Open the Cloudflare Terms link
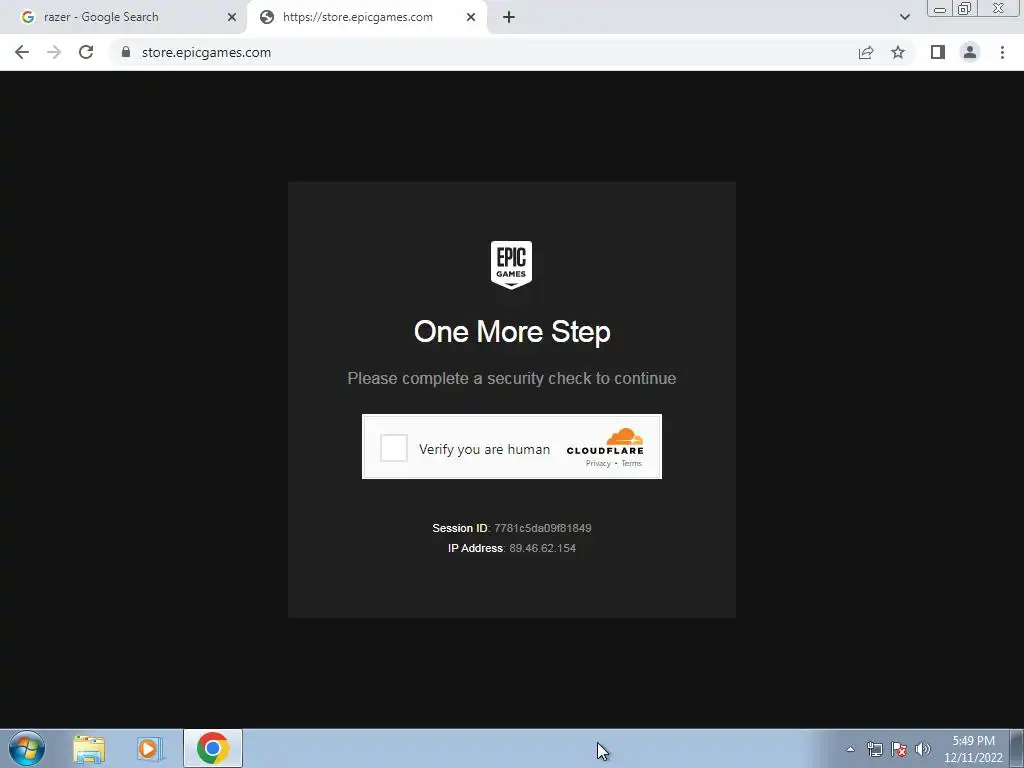Image resolution: width=1024 pixels, height=768 pixels. (632, 464)
